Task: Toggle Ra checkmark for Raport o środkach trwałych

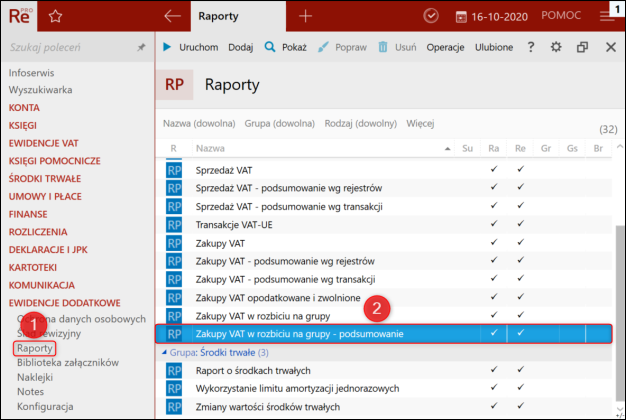Action: 494,370
